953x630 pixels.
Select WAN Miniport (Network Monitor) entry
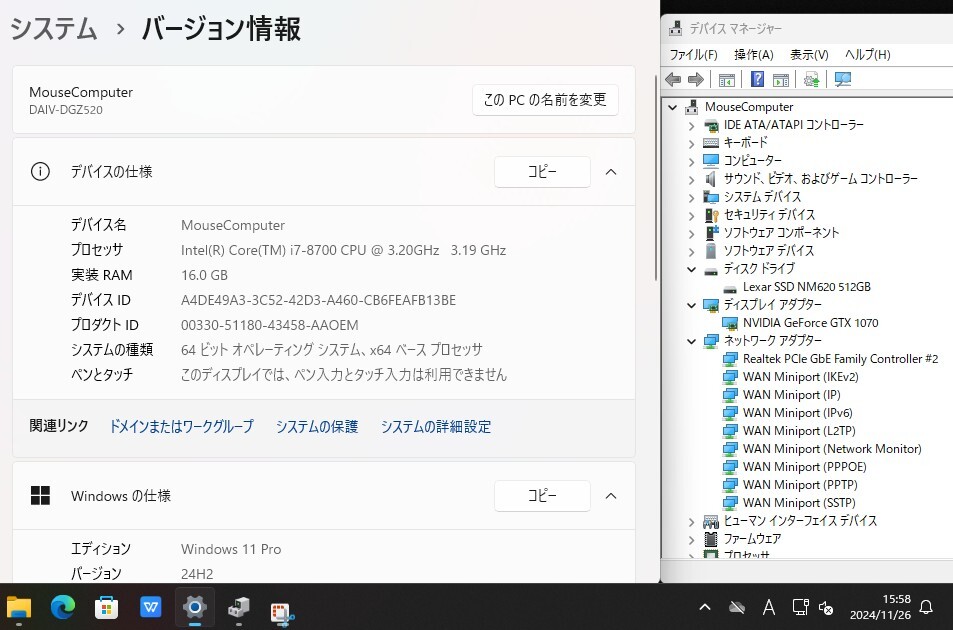[832, 449]
